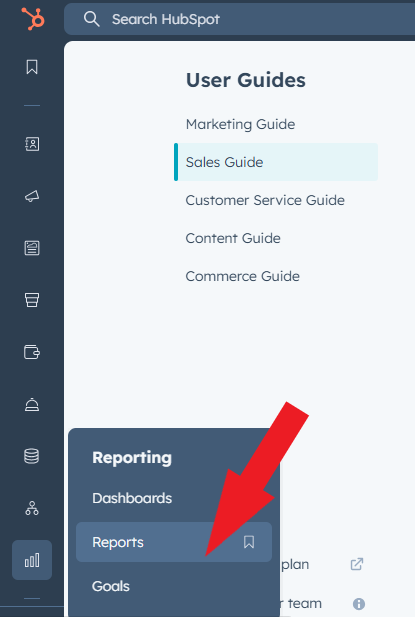The height and width of the screenshot is (617, 415).
Task: Open the Data Management database icon
Action: [x=32, y=456]
